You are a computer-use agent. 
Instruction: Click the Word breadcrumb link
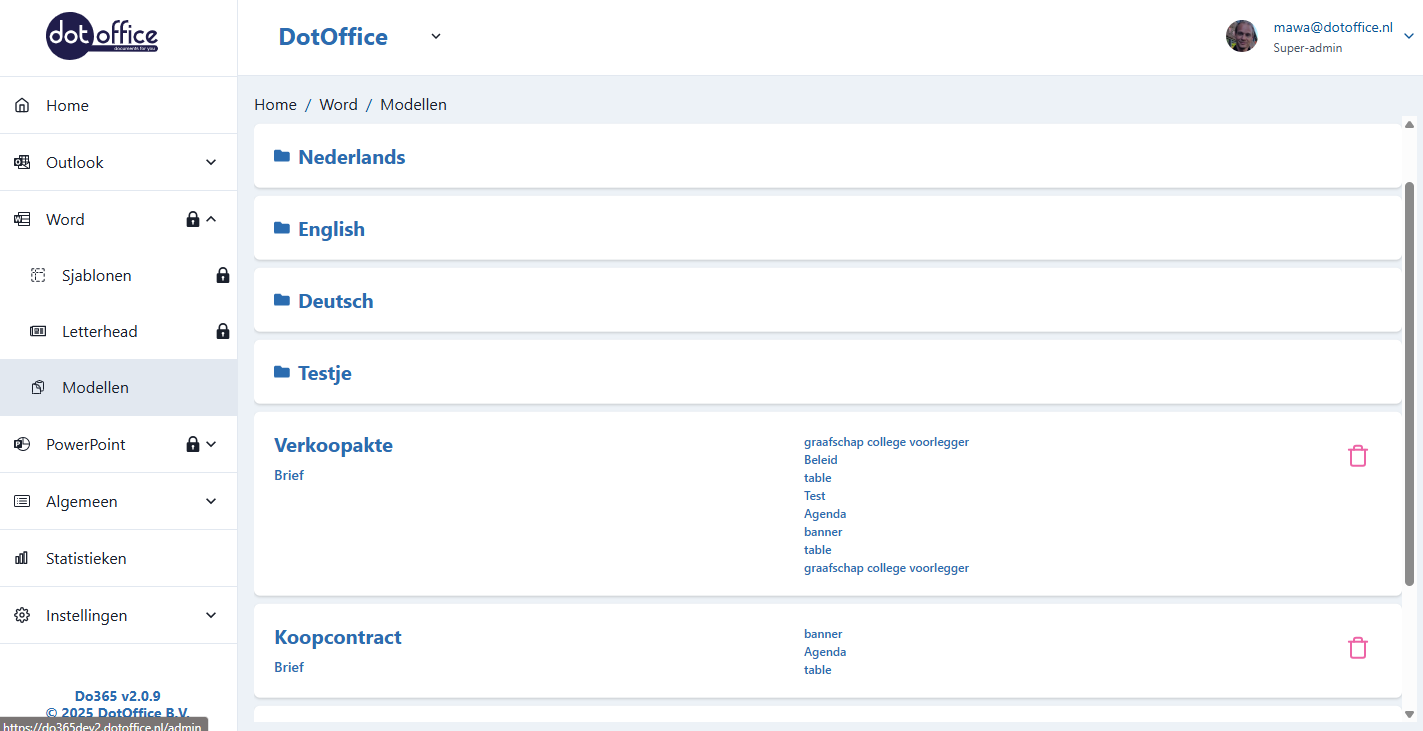pos(338,104)
